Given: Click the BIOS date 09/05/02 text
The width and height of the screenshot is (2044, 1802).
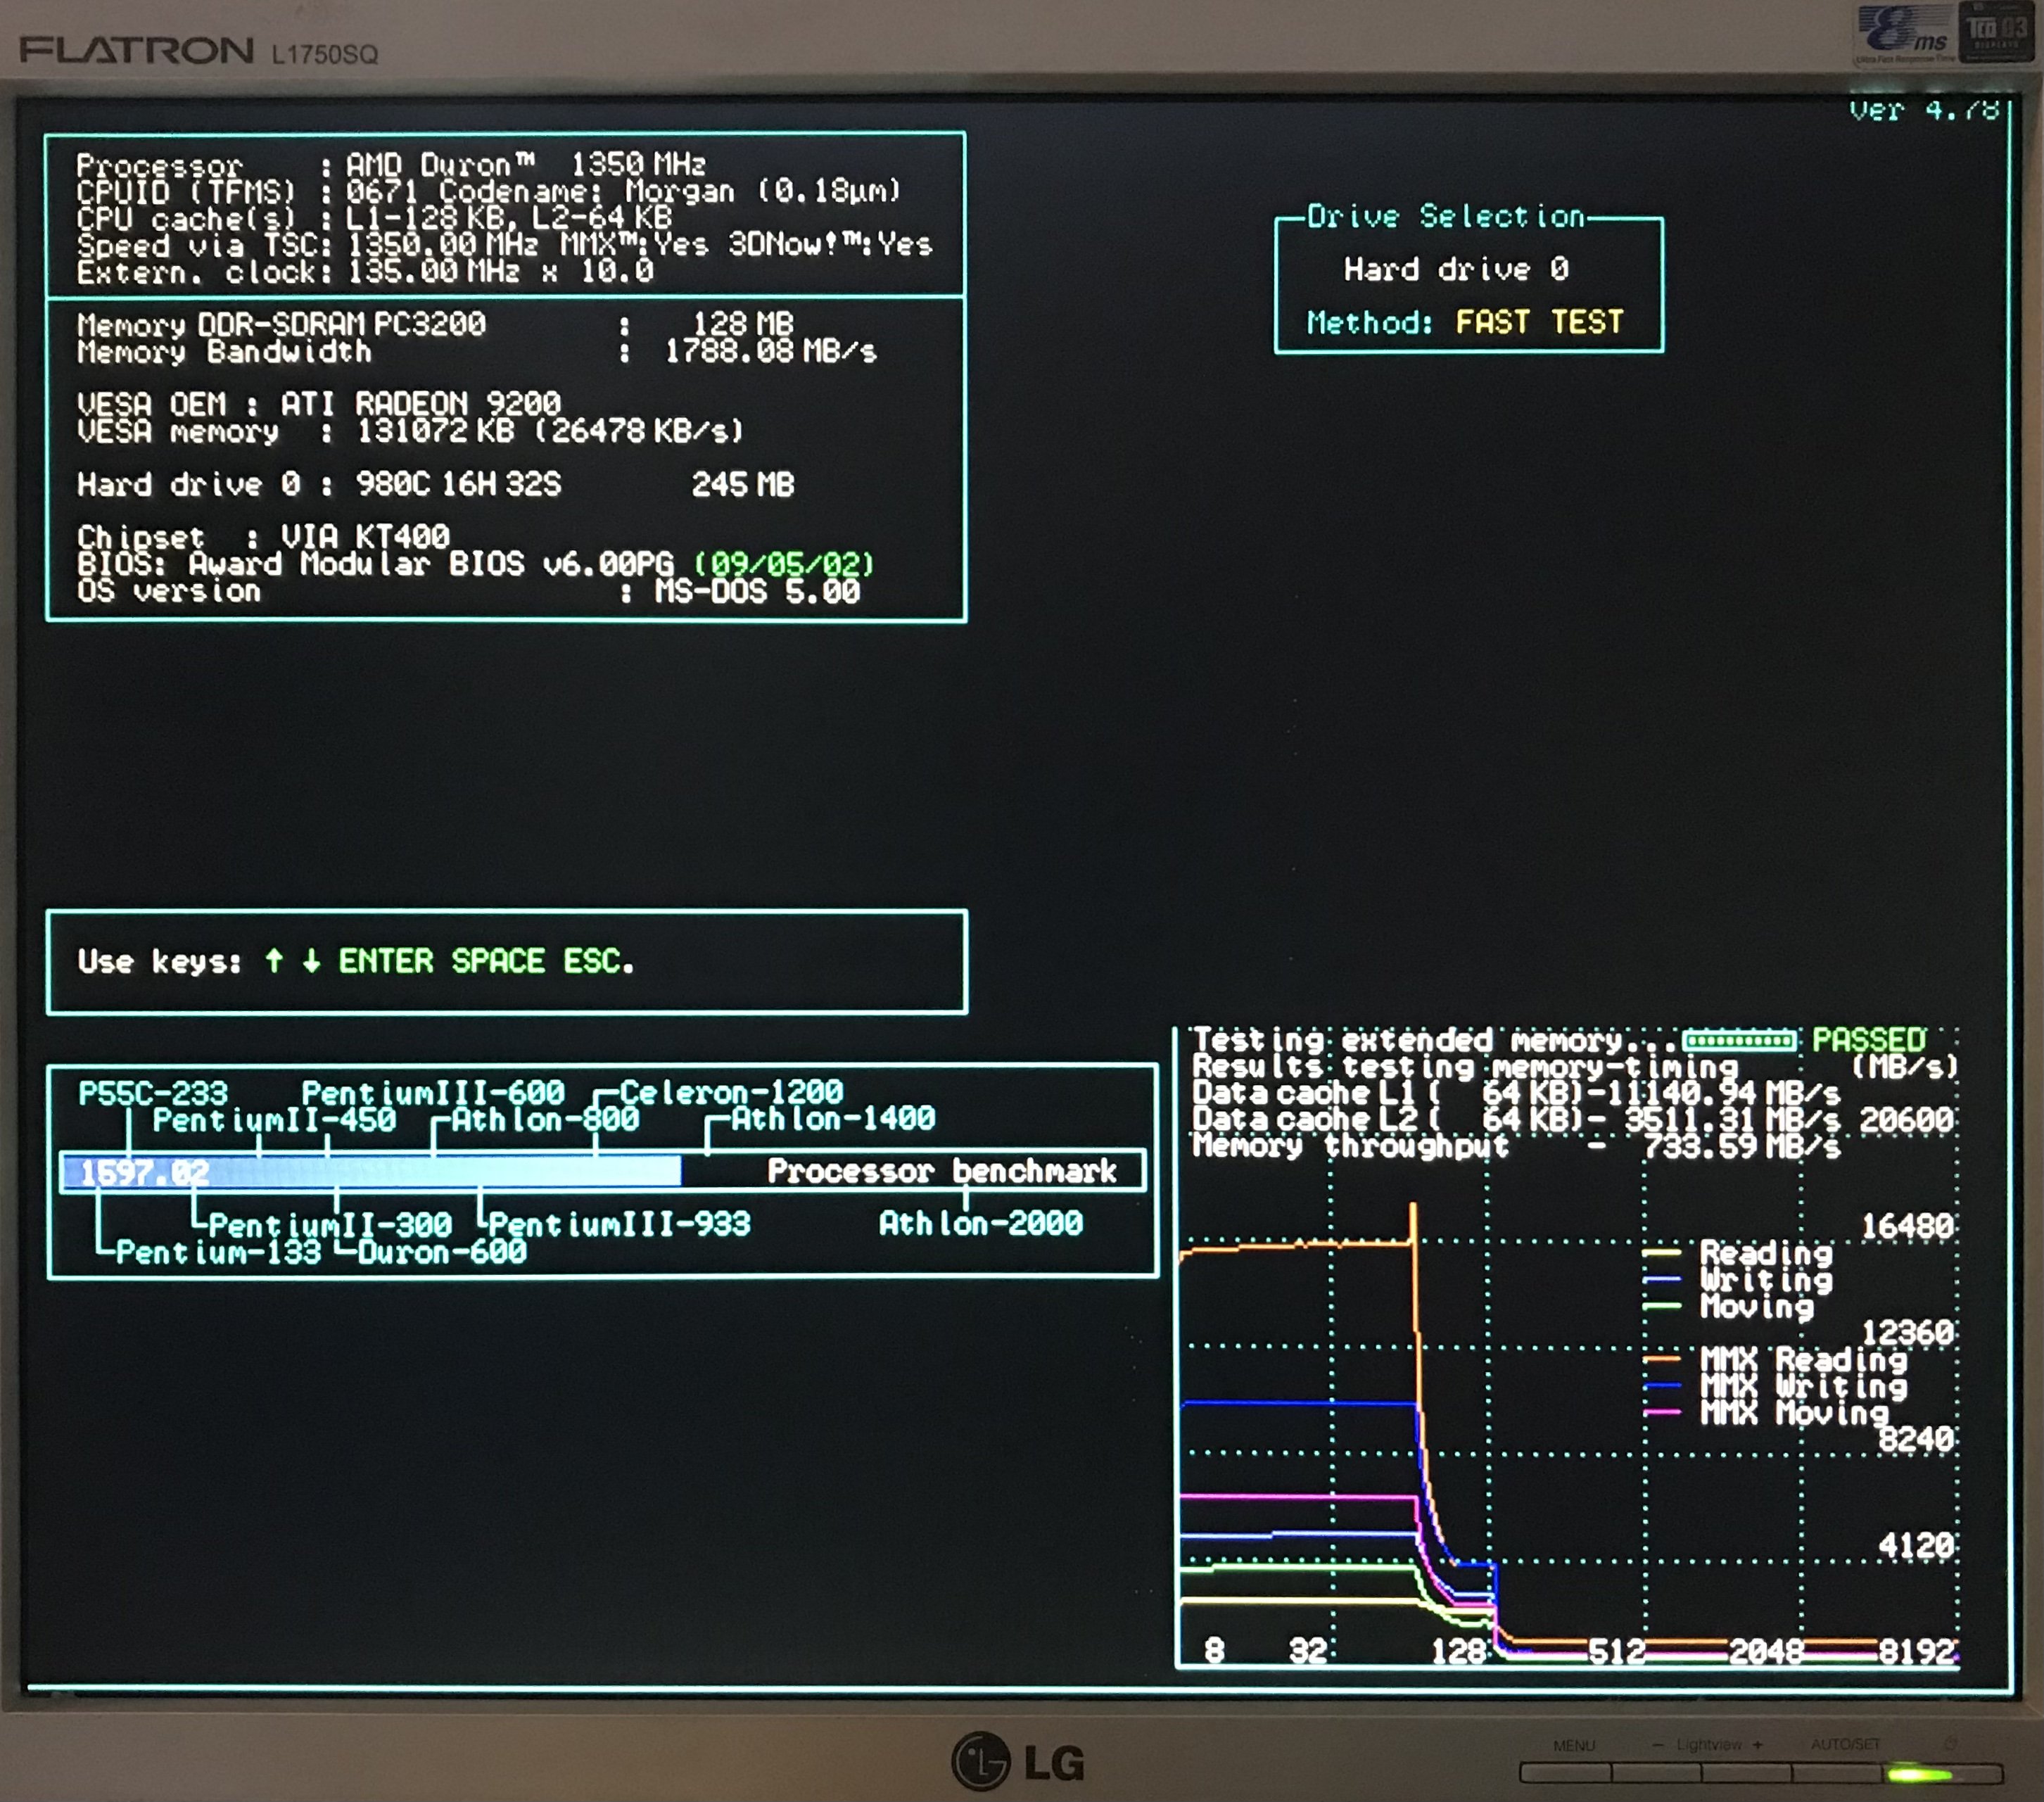Looking at the screenshot, I should (x=783, y=564).
